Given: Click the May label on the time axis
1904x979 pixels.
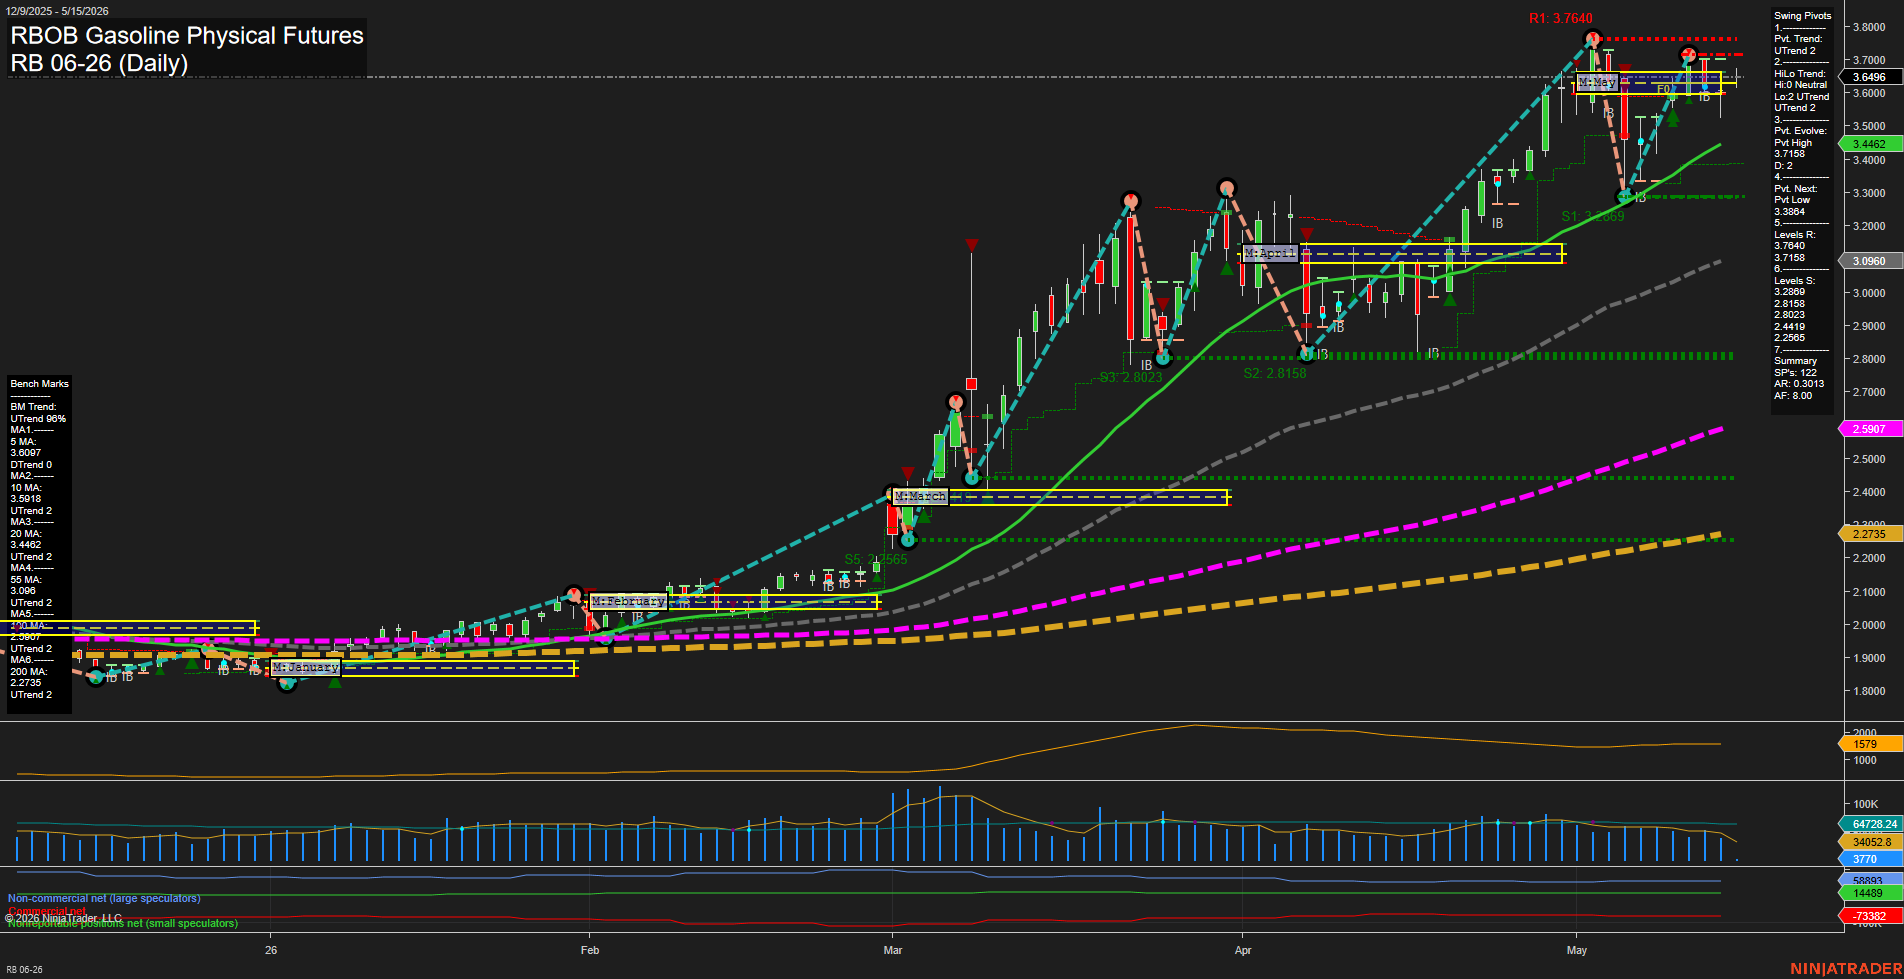Looking at the screenshot, I should [1577, 950].
